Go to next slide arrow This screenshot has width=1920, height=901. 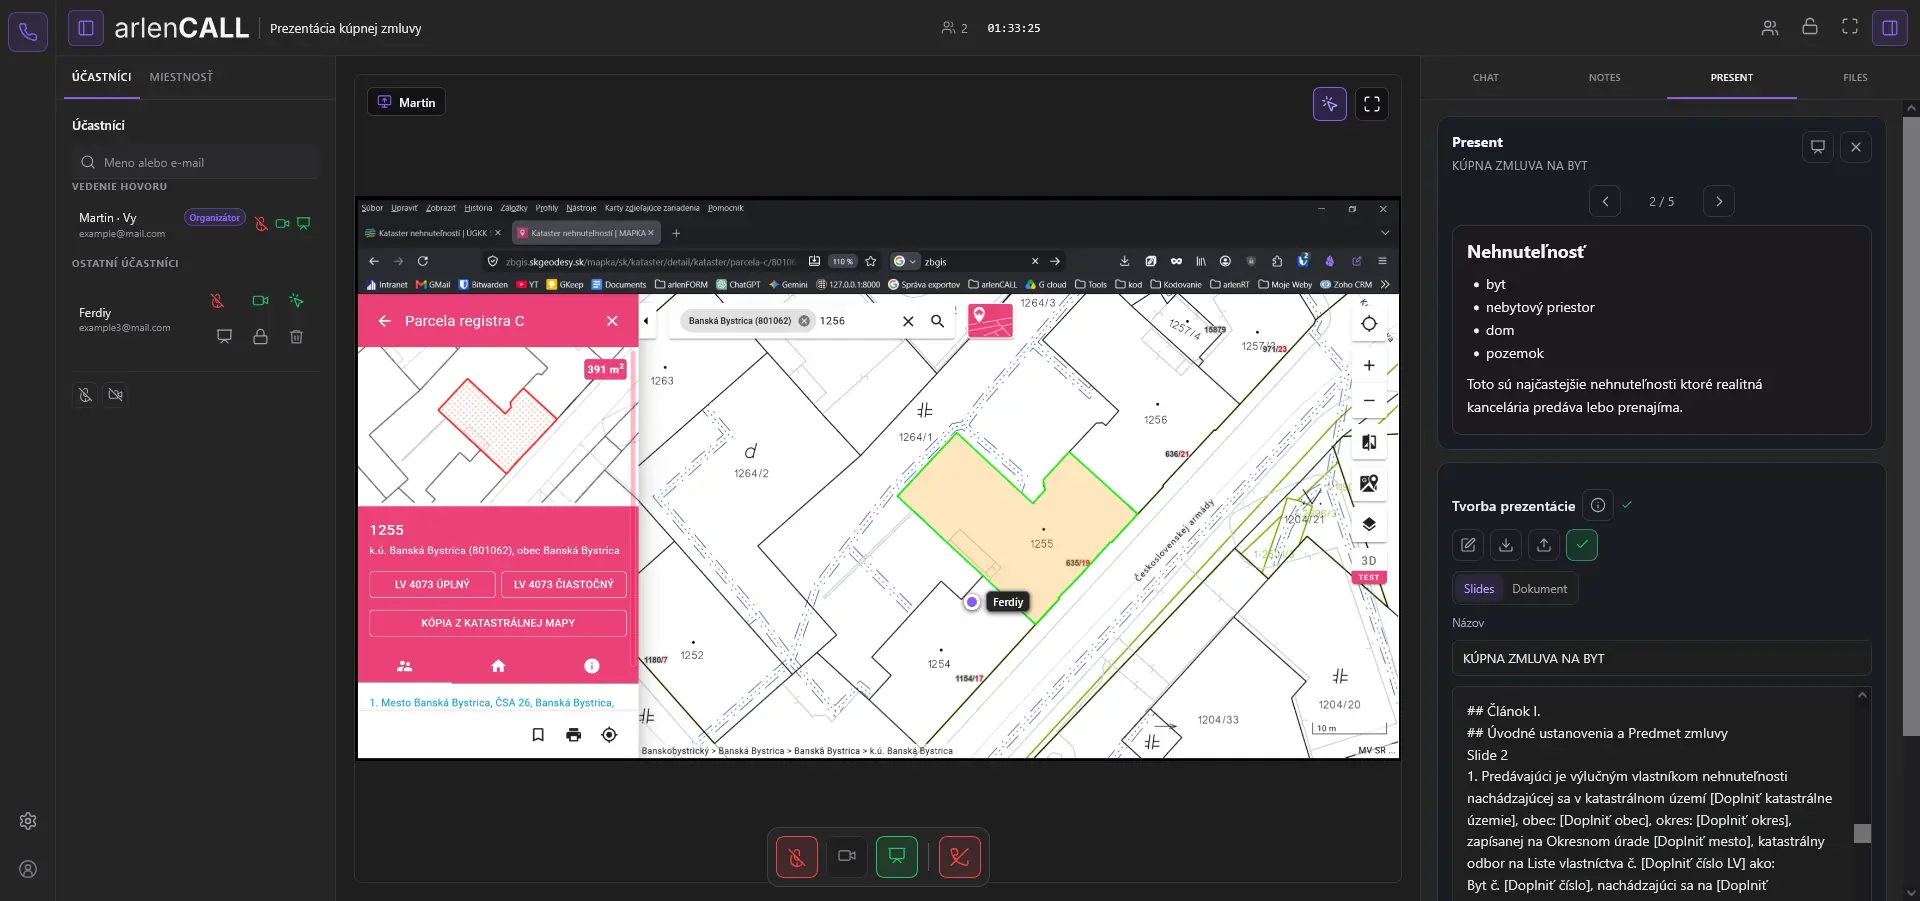(x=1719, y=201)
